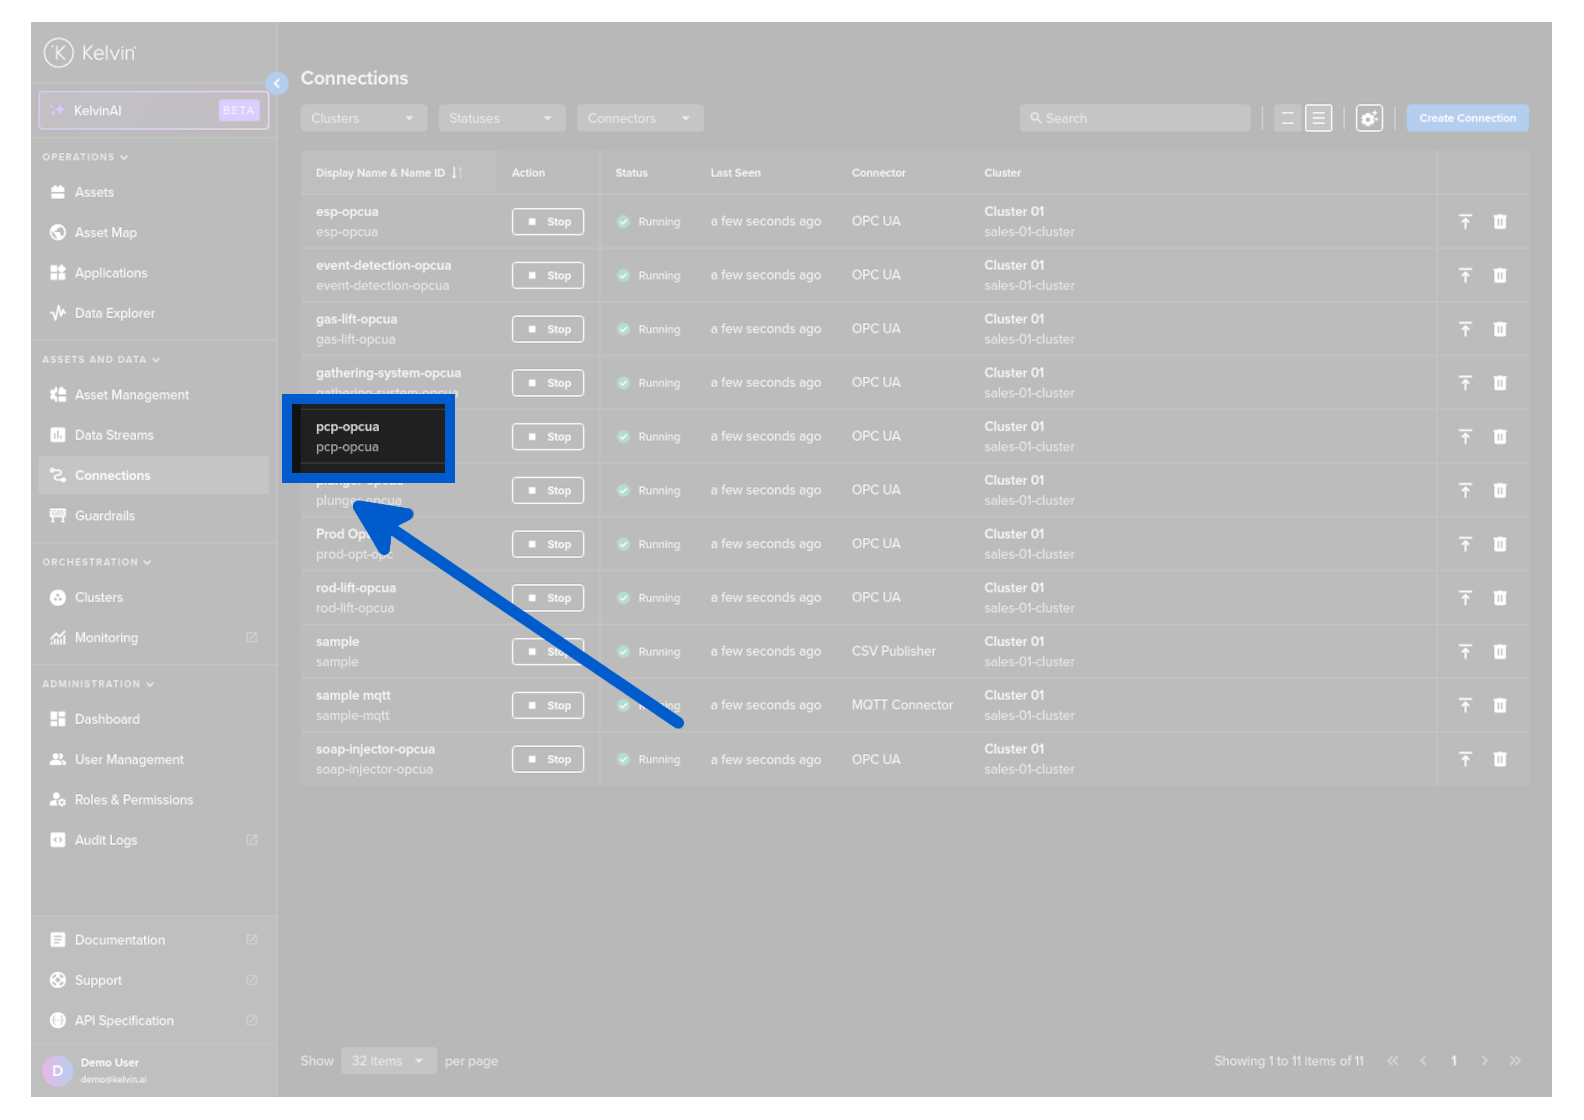Open Asset Map from sidebar
Screen dimensions: 1584x1120
pyautogui.click(x=105, y=233)
